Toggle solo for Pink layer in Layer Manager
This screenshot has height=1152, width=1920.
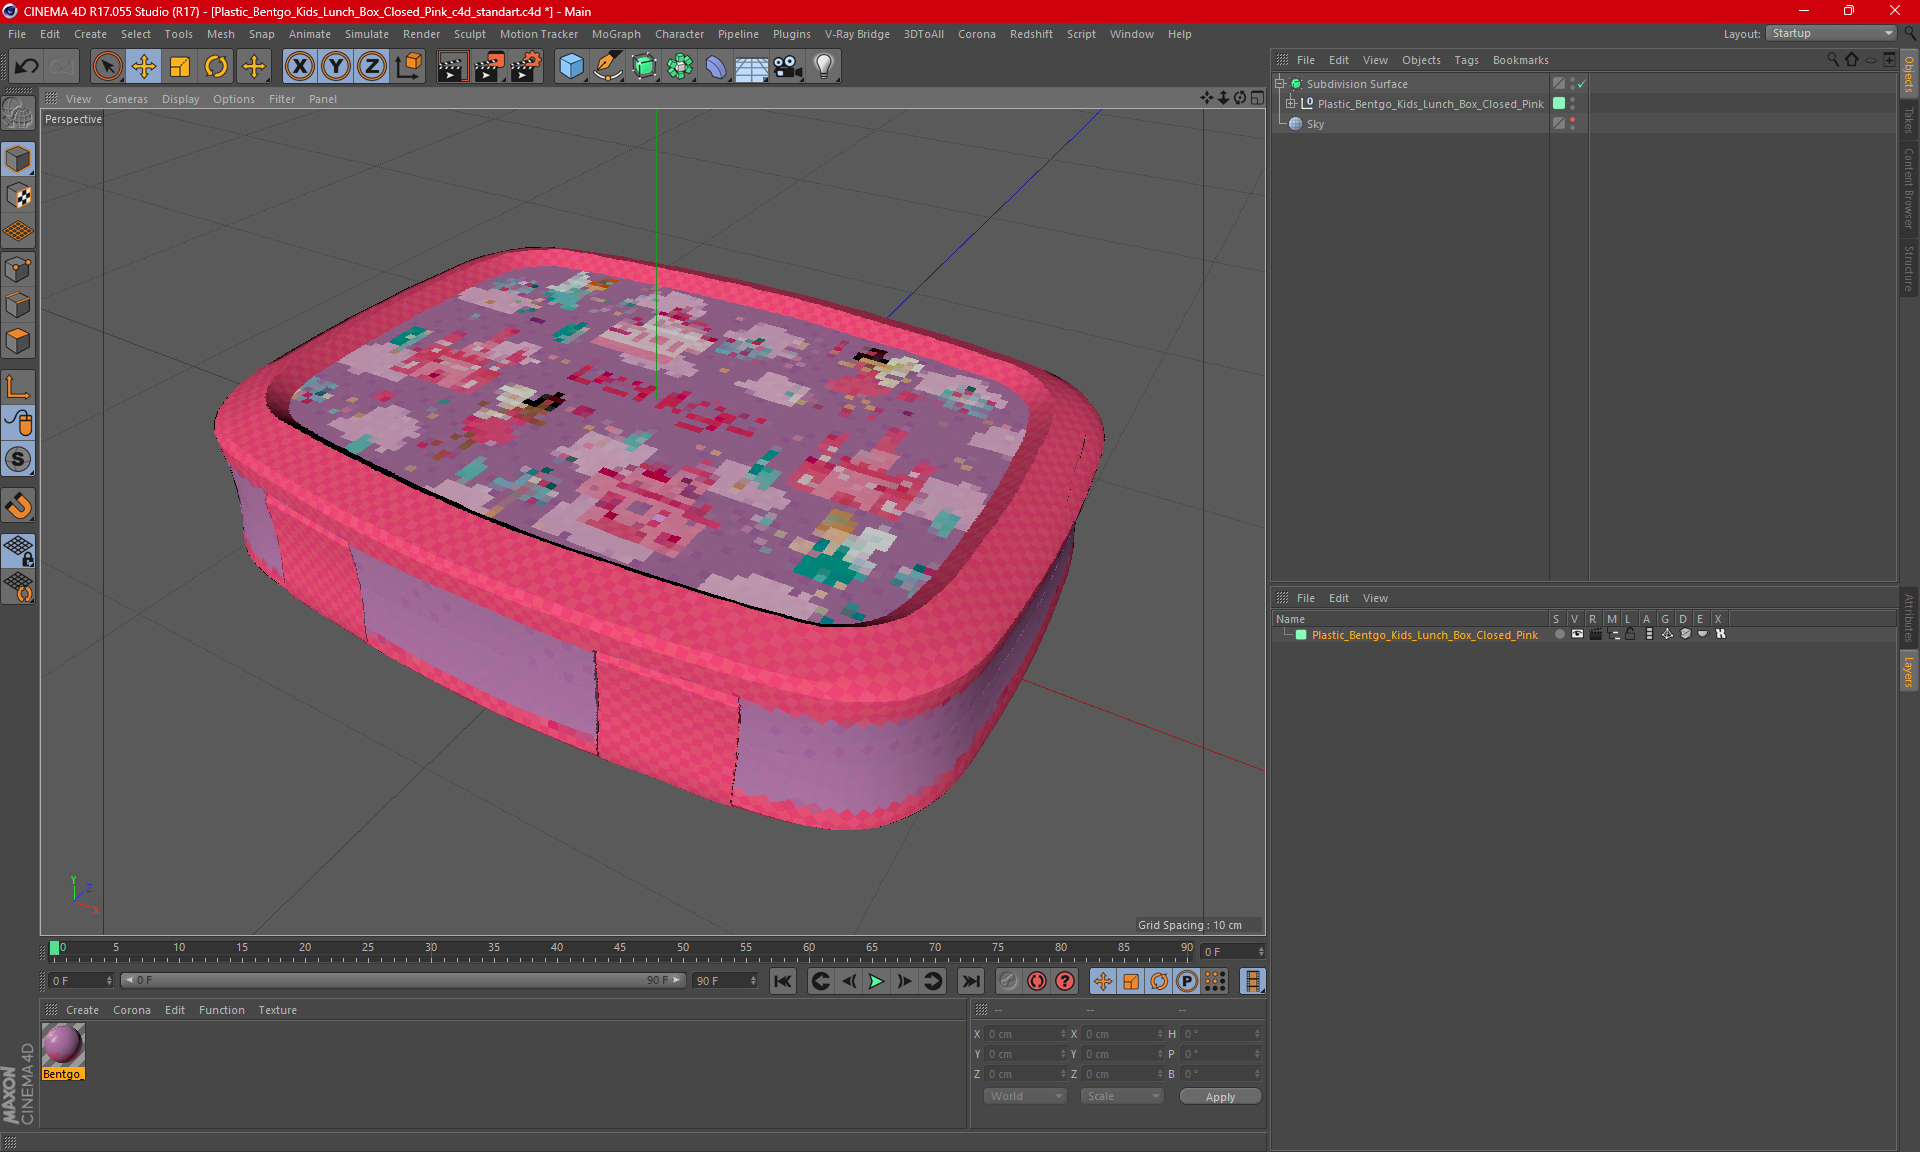click(x=1559, y=635)
